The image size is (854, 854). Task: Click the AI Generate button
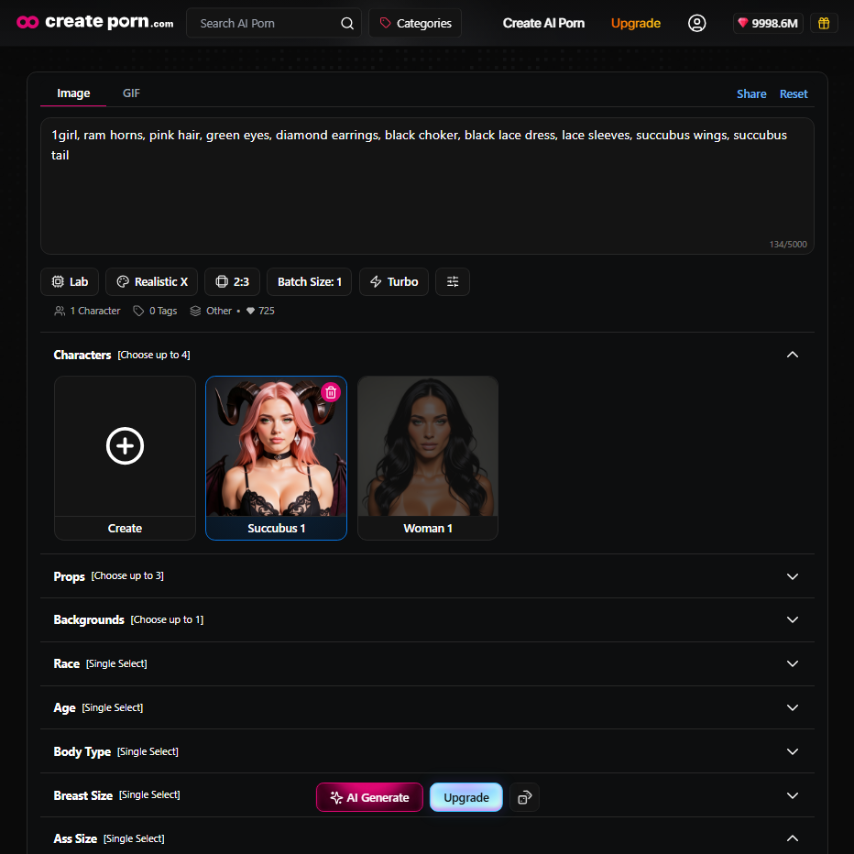click(369, 797)
